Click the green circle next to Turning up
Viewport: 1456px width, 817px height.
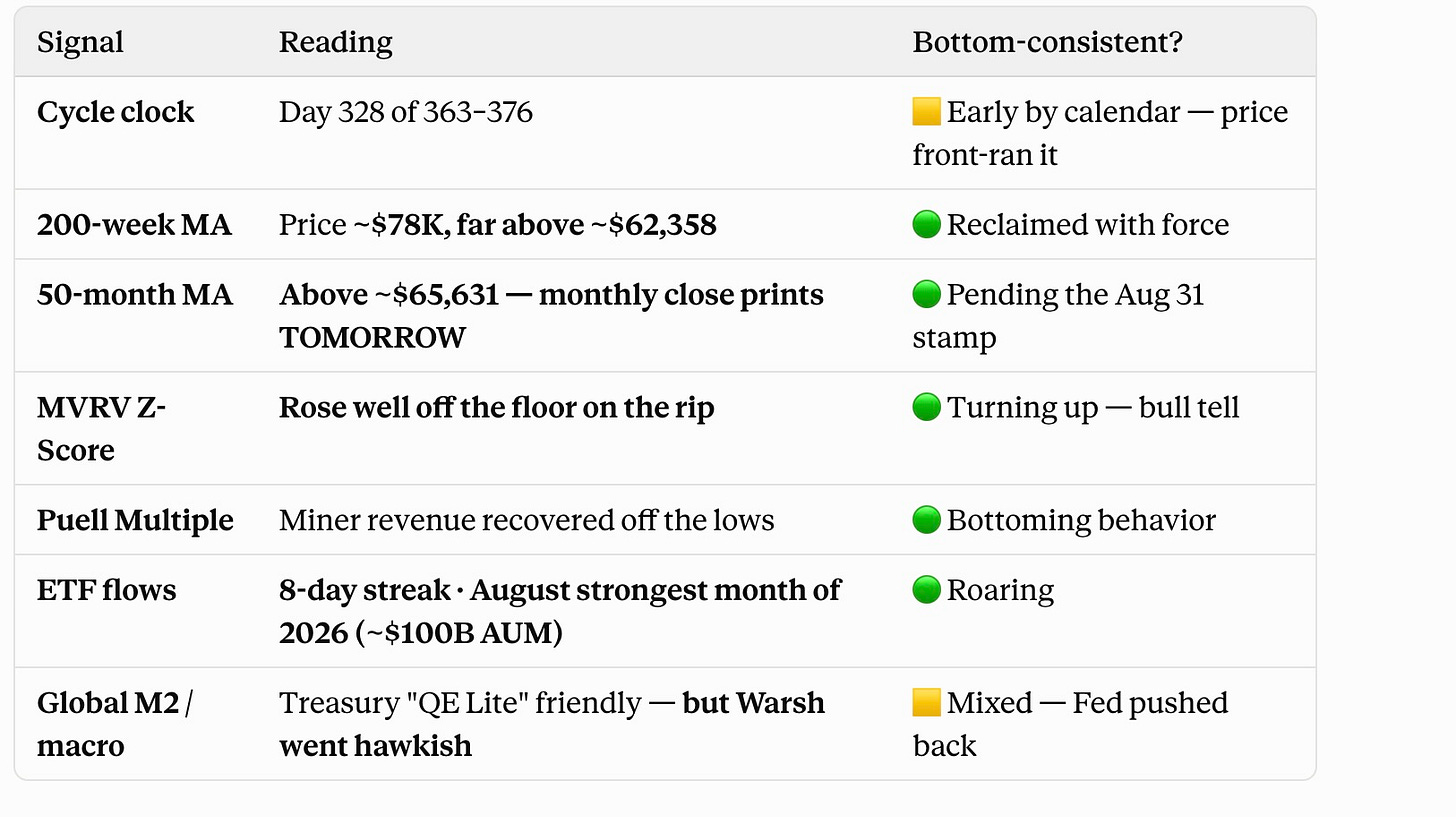pos(926,407)
